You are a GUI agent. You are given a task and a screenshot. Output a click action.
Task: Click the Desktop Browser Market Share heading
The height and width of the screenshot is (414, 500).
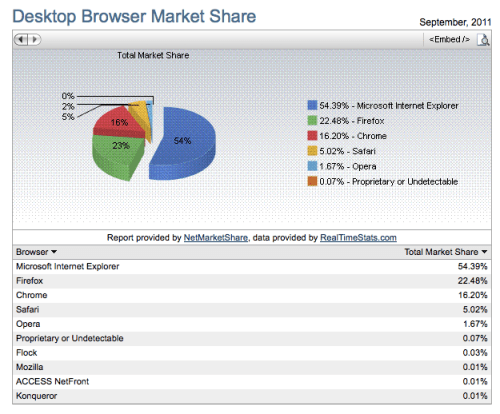(x=134, y=17)
